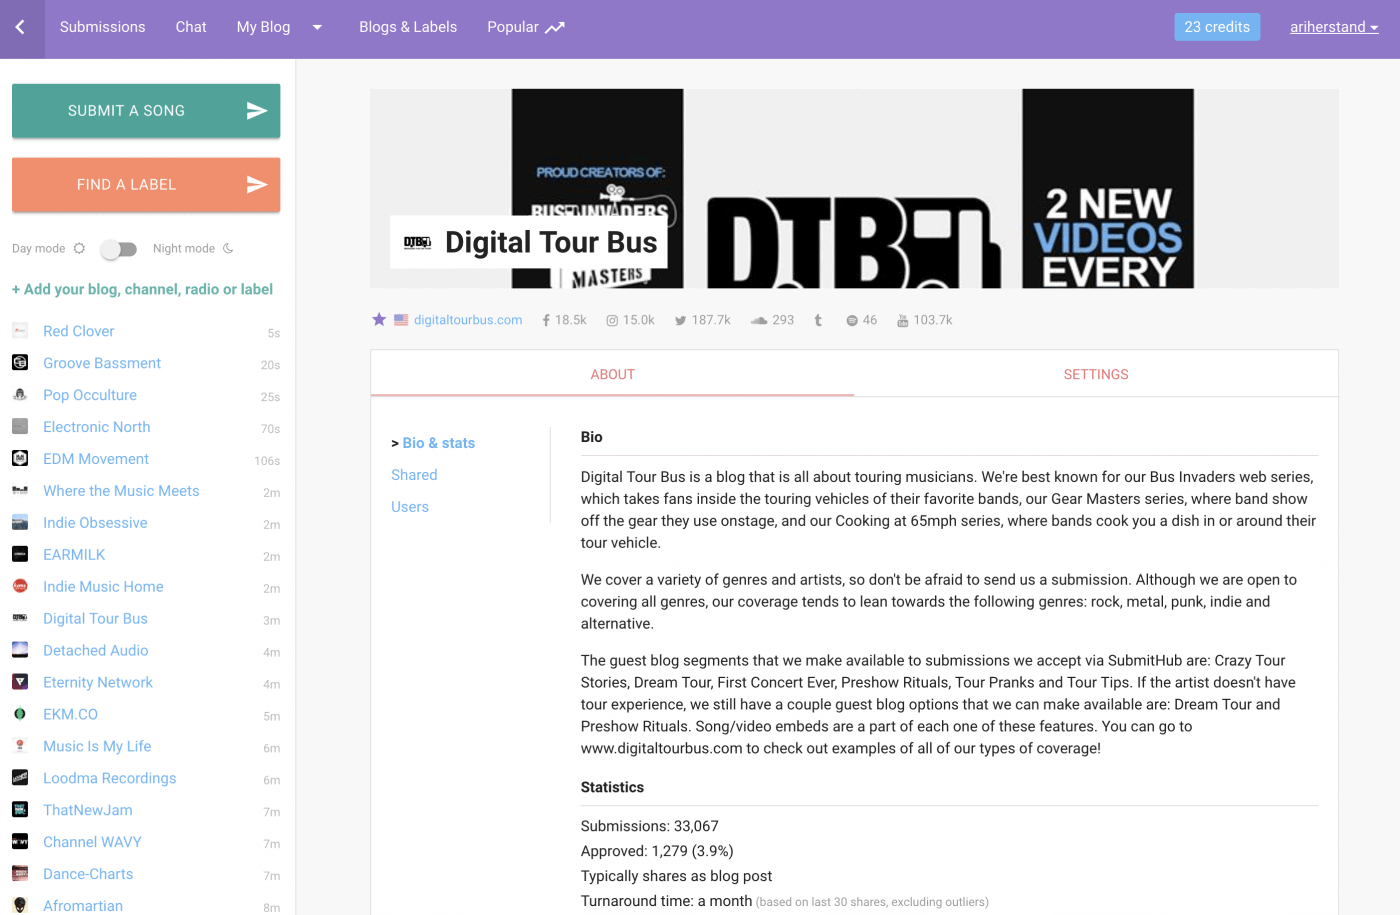Select Users in the side menu
This screenshot has height=915, width=1400.
(x=410, y=507)
